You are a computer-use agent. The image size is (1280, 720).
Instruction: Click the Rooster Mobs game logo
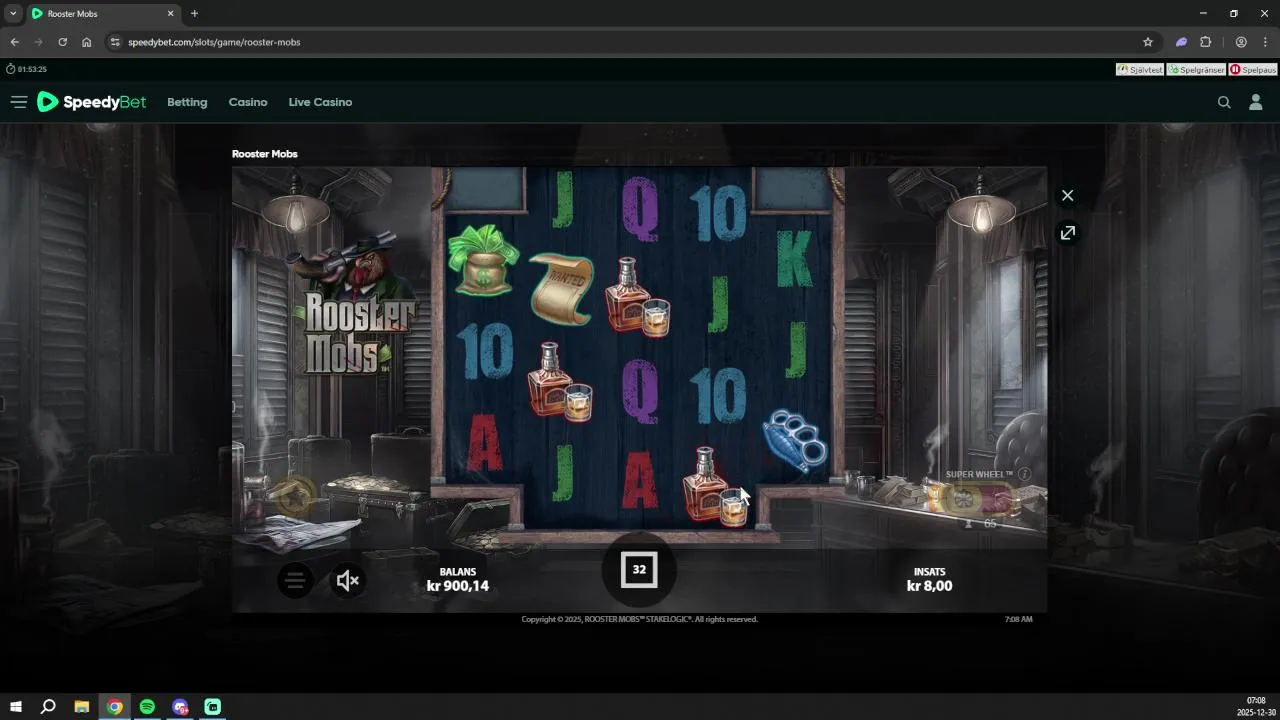coord(352,305)
